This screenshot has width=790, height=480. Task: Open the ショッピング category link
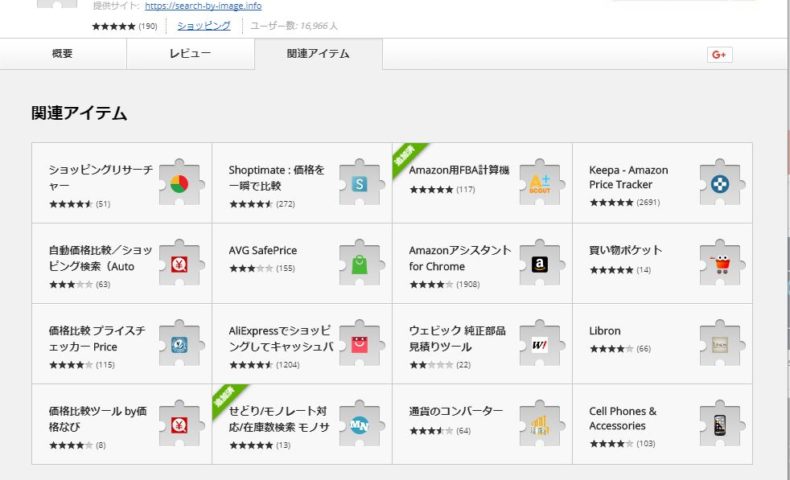click(204, 26)
